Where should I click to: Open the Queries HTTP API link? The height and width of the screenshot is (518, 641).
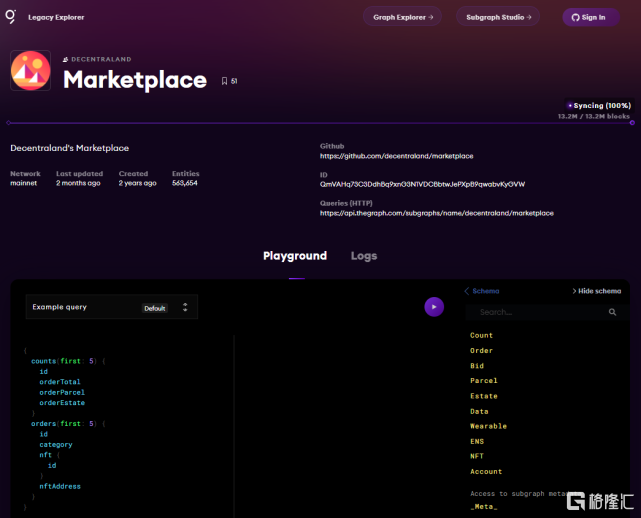[x=436, y=213]
